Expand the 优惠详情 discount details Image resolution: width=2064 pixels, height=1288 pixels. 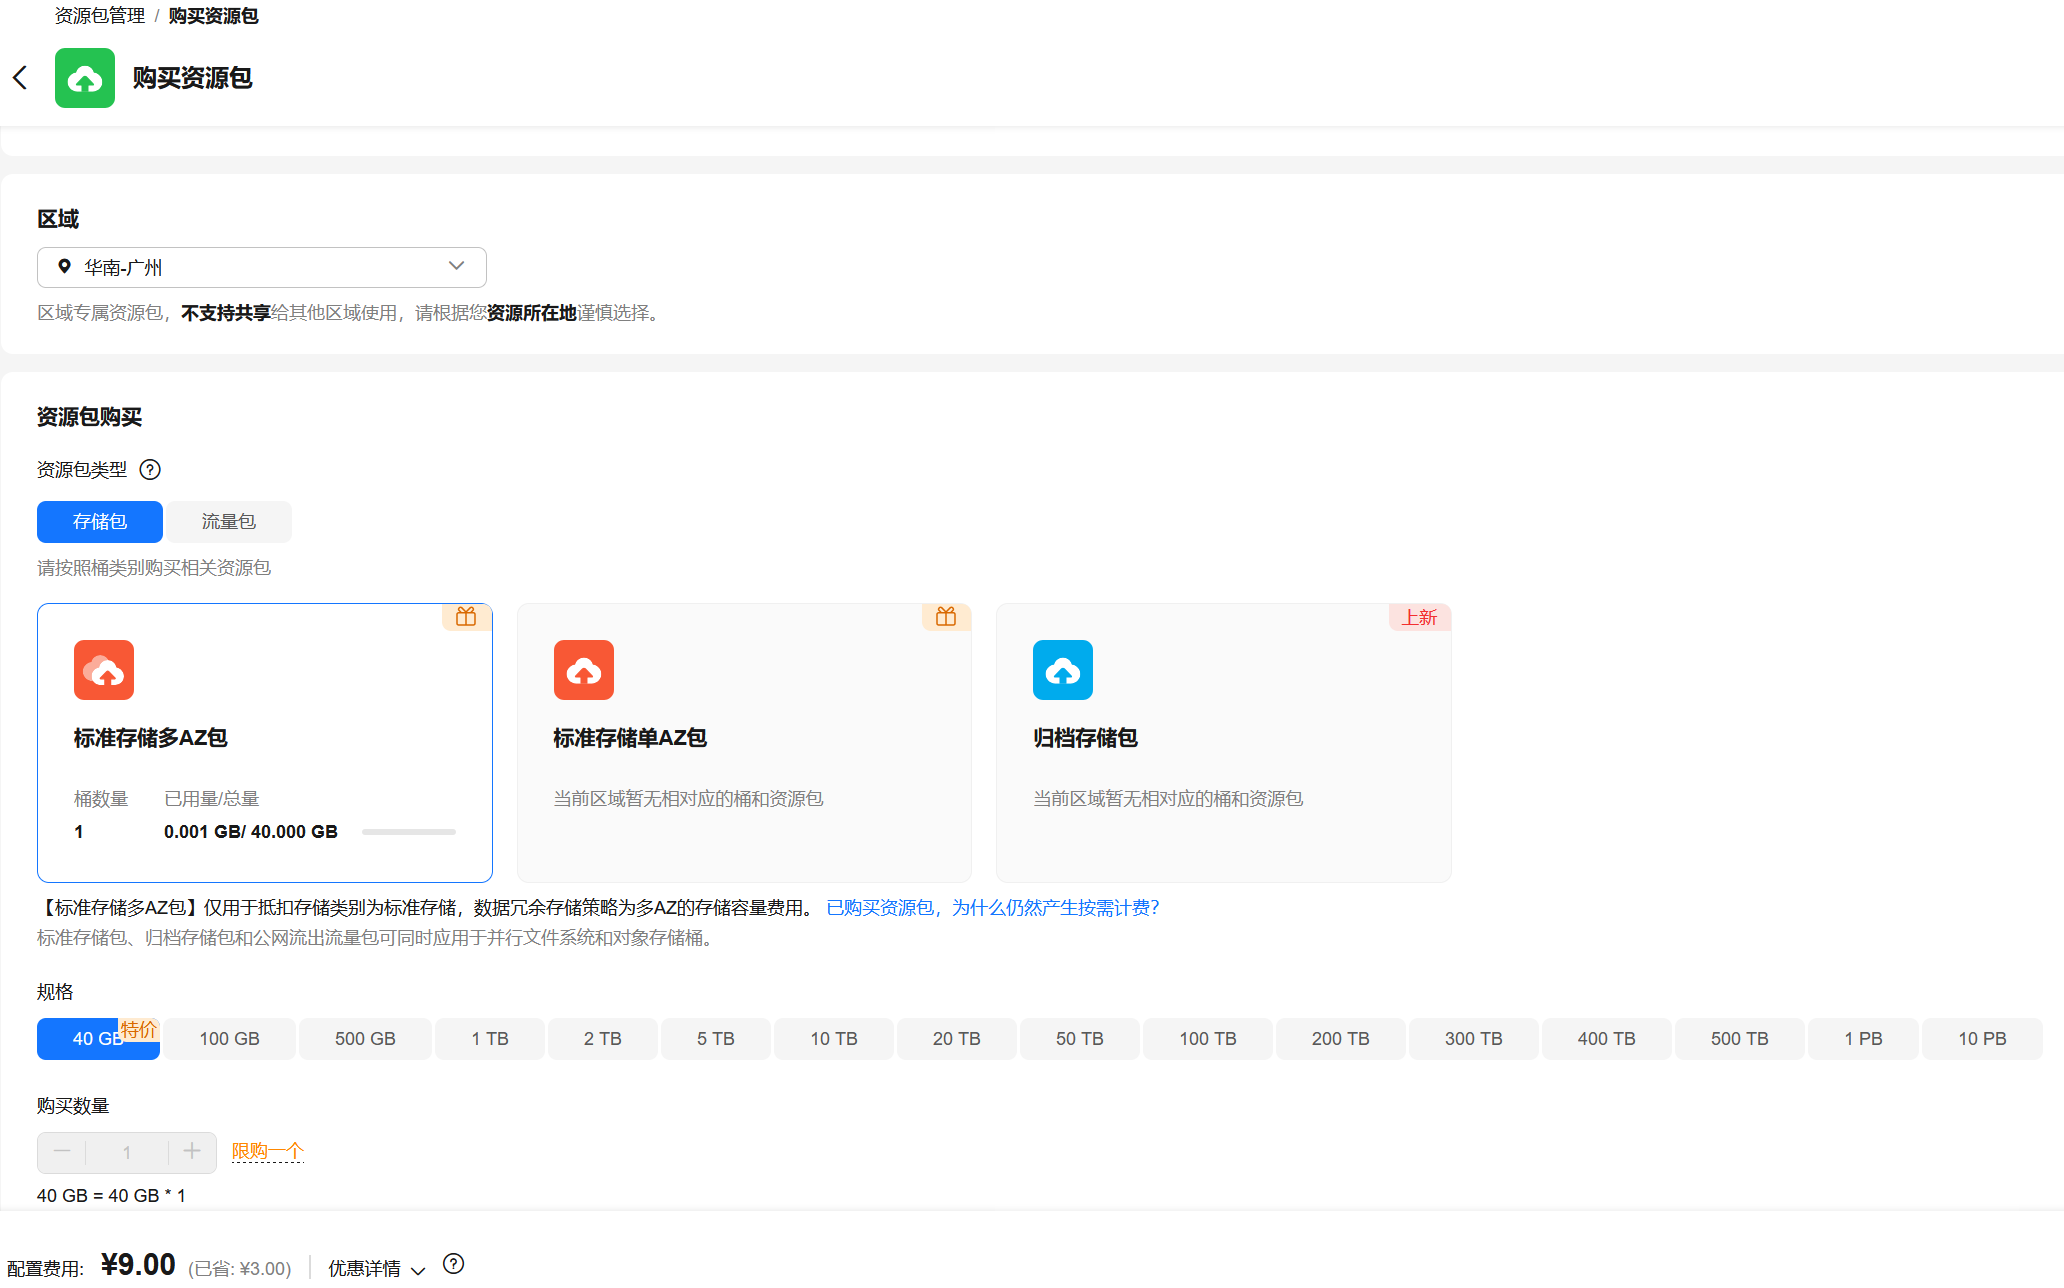[376, 1268]
